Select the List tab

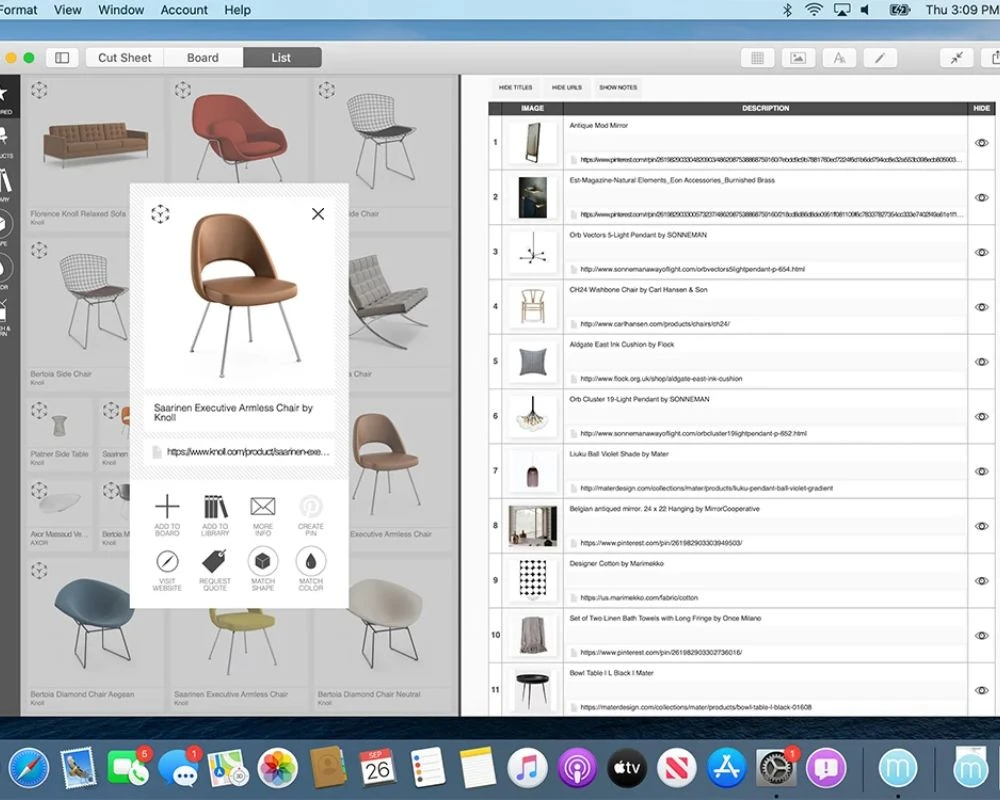click(281, 57)
